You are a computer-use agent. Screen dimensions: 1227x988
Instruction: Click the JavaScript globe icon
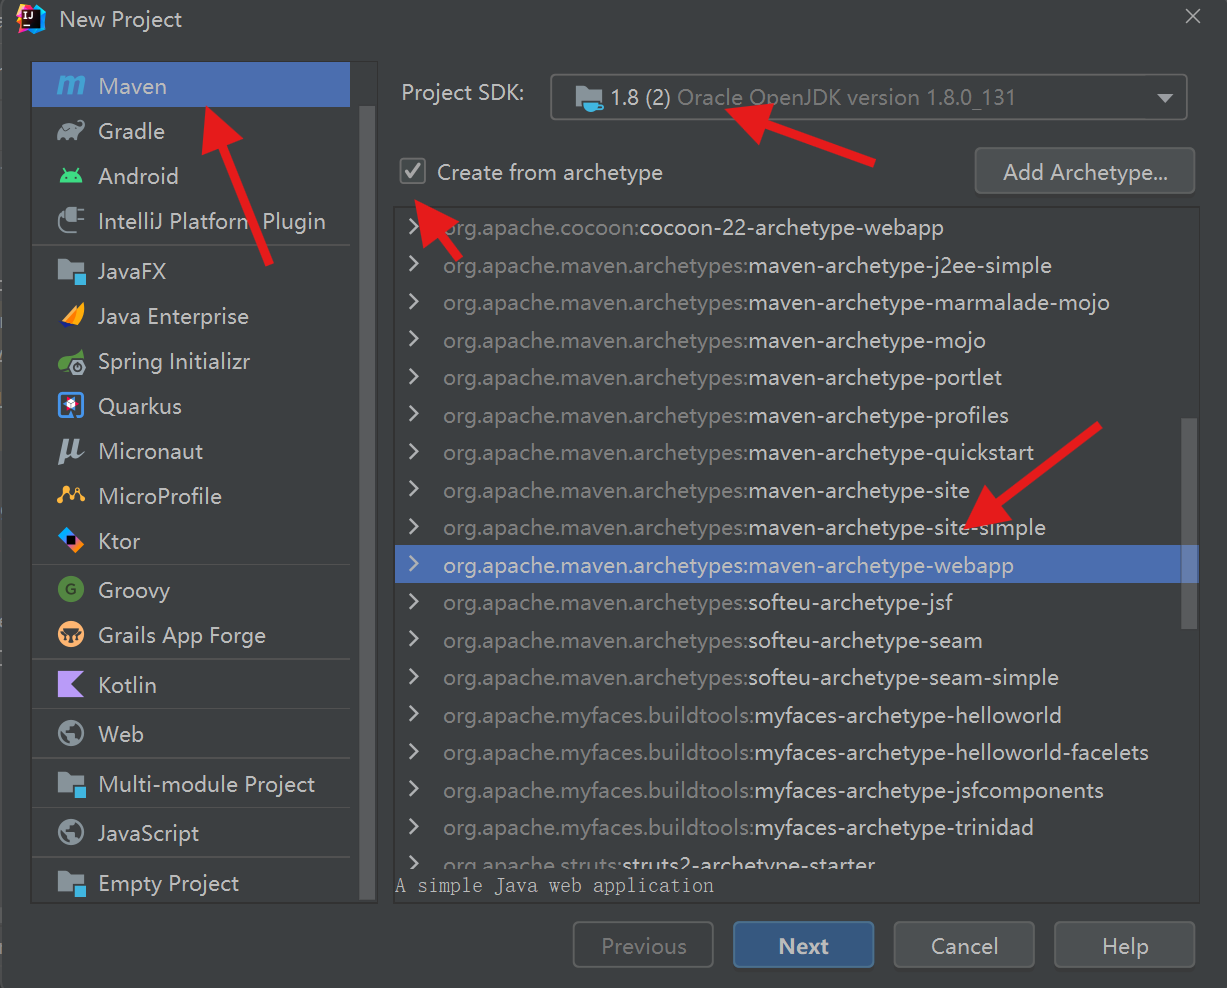(71, 833)
